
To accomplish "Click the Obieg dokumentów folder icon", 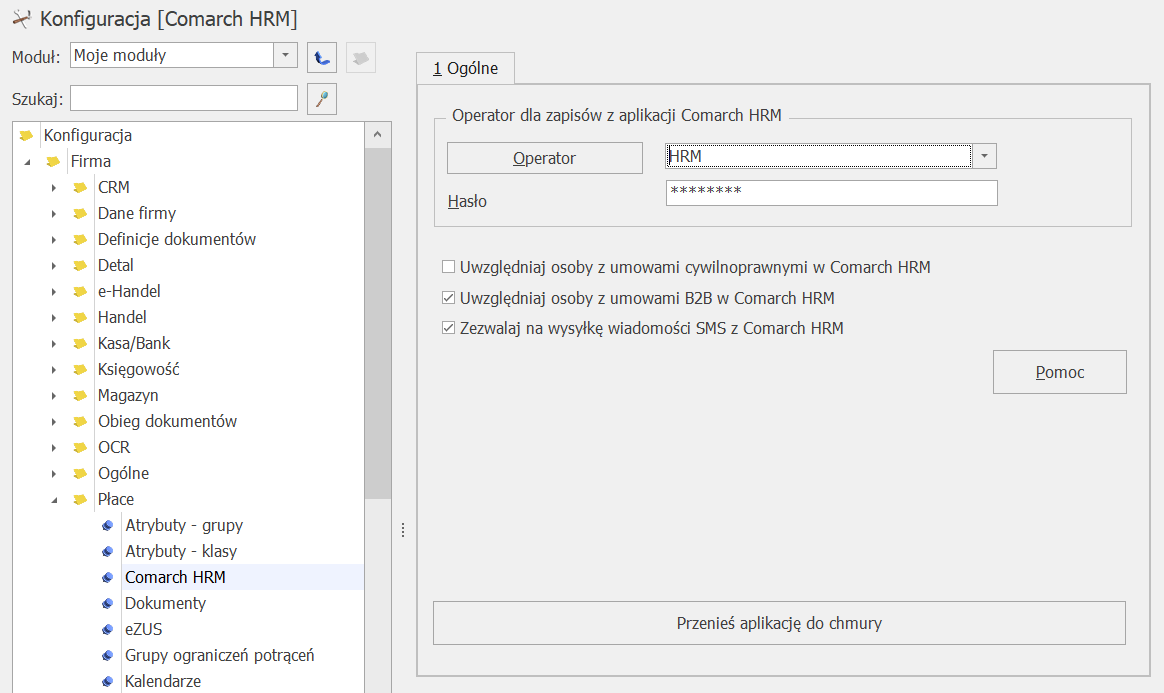I will pos(80,421).
